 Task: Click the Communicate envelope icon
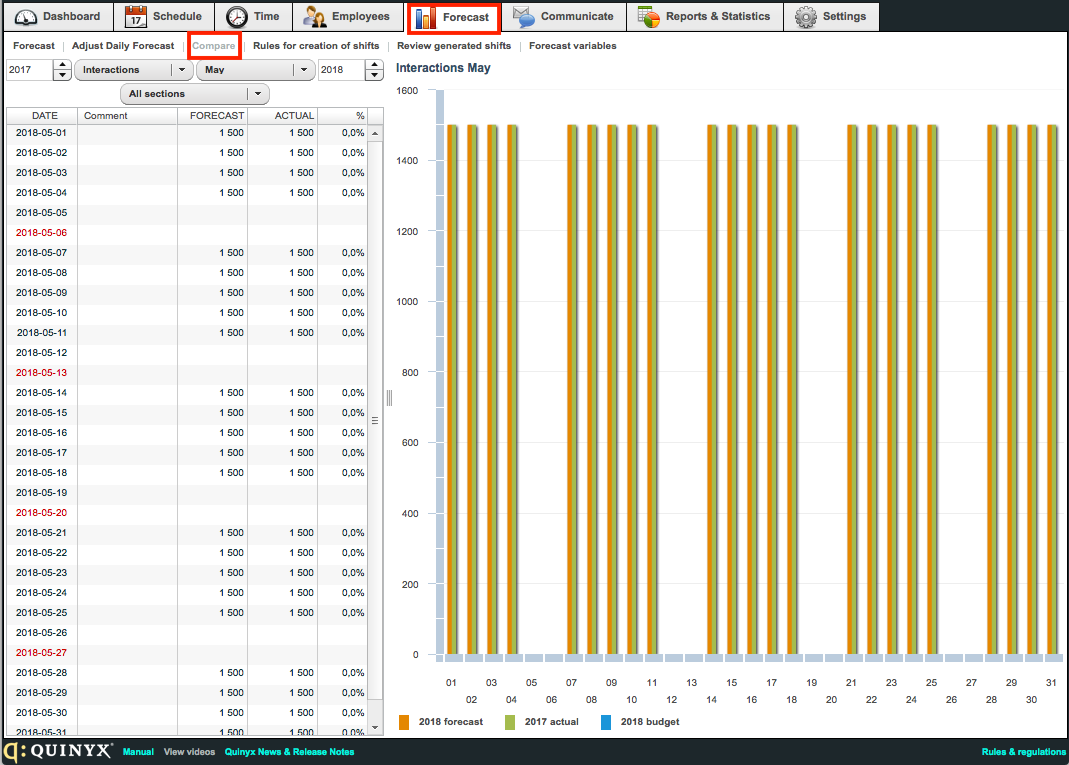point(524,16)
